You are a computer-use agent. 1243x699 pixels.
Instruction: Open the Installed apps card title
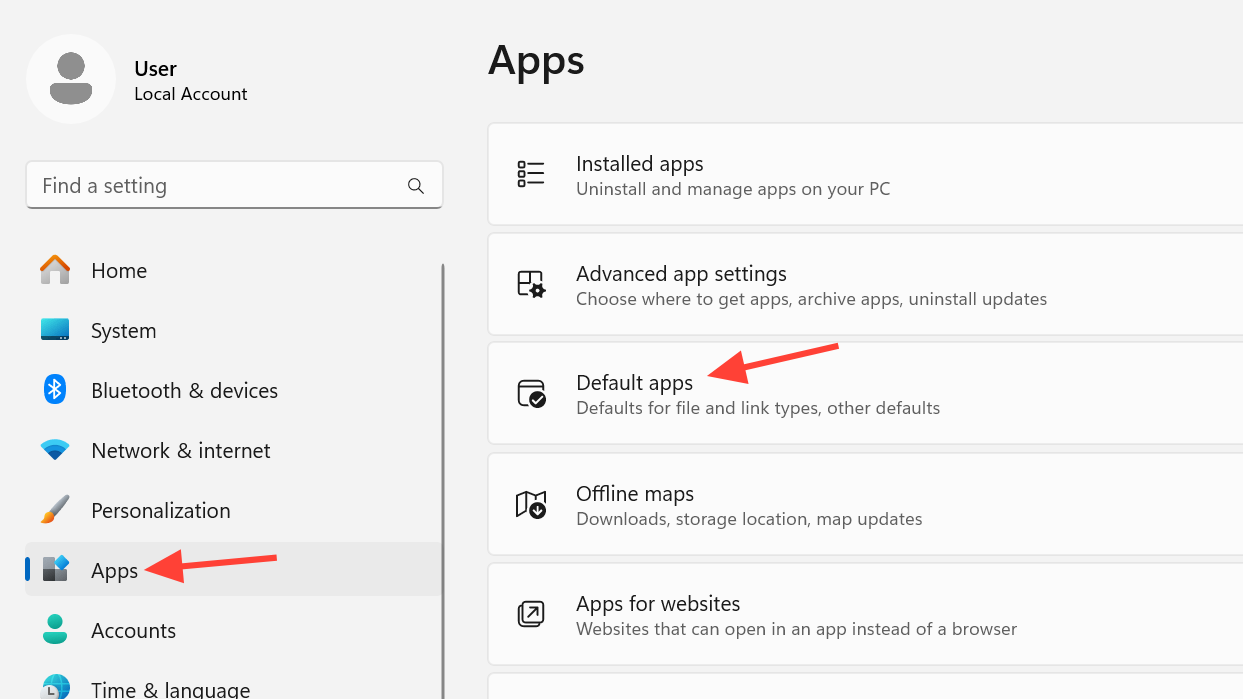[640, 164]
